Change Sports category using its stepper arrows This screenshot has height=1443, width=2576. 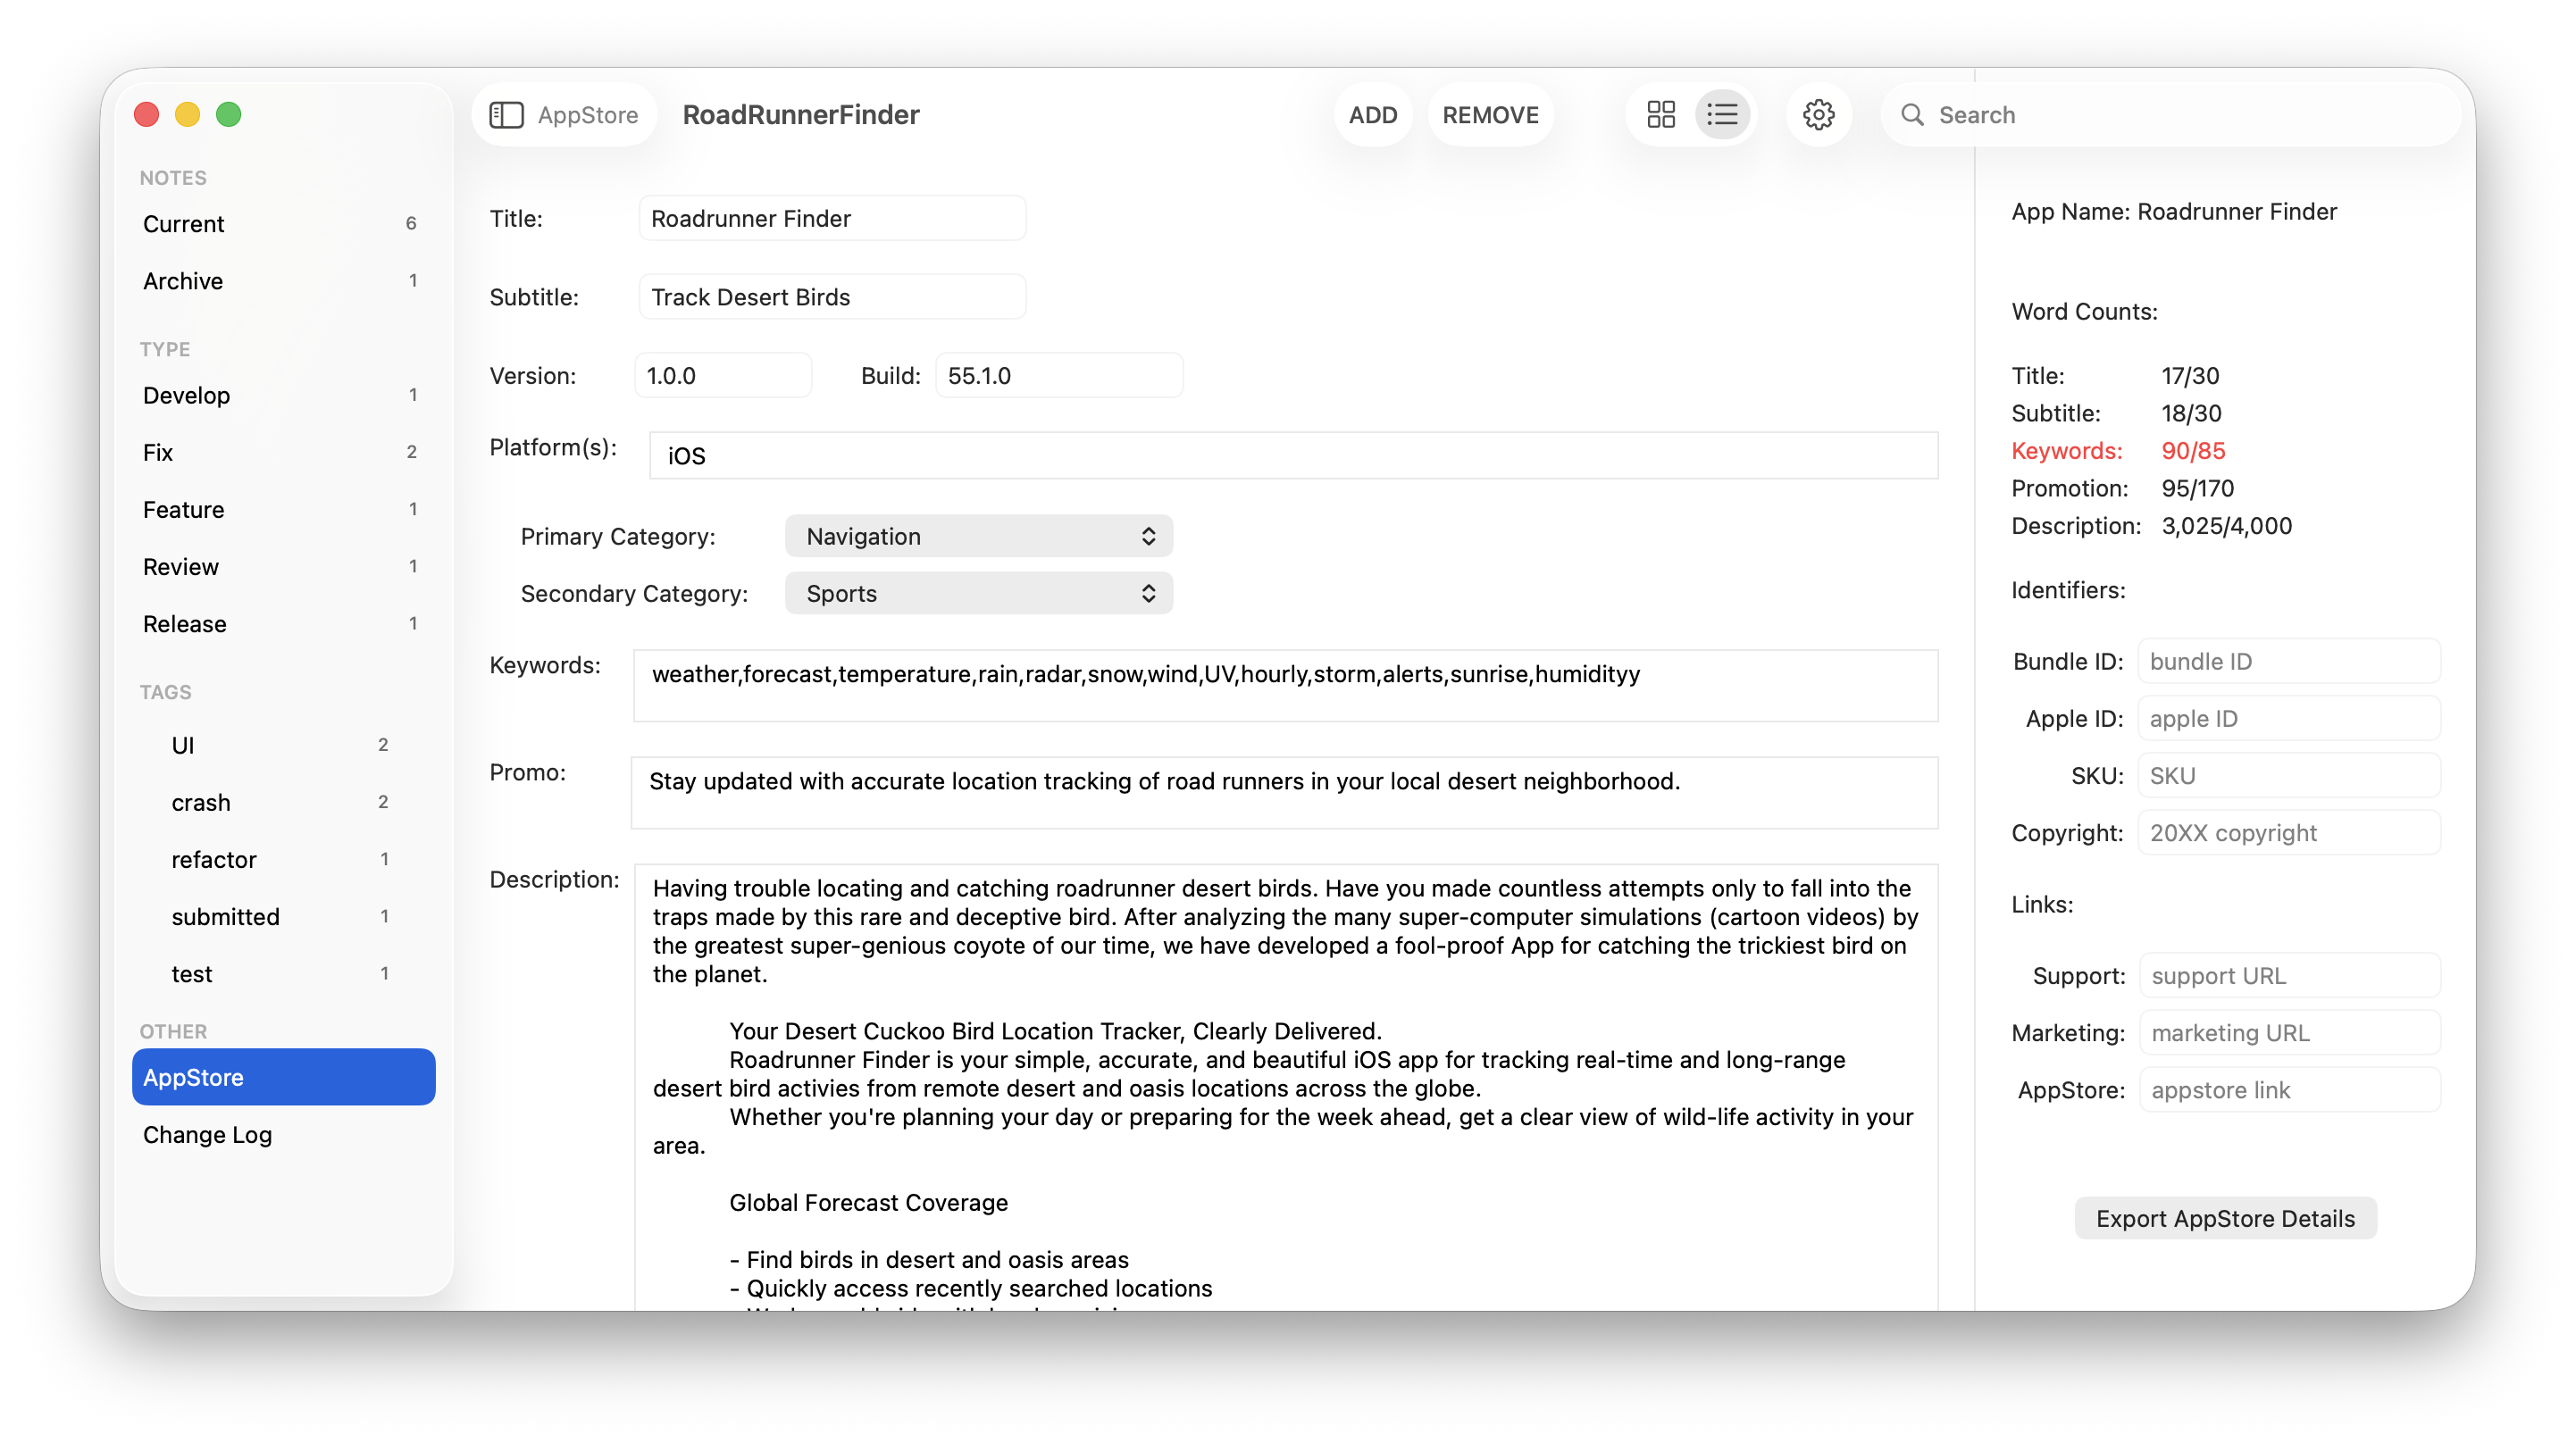click(1149, 593)
